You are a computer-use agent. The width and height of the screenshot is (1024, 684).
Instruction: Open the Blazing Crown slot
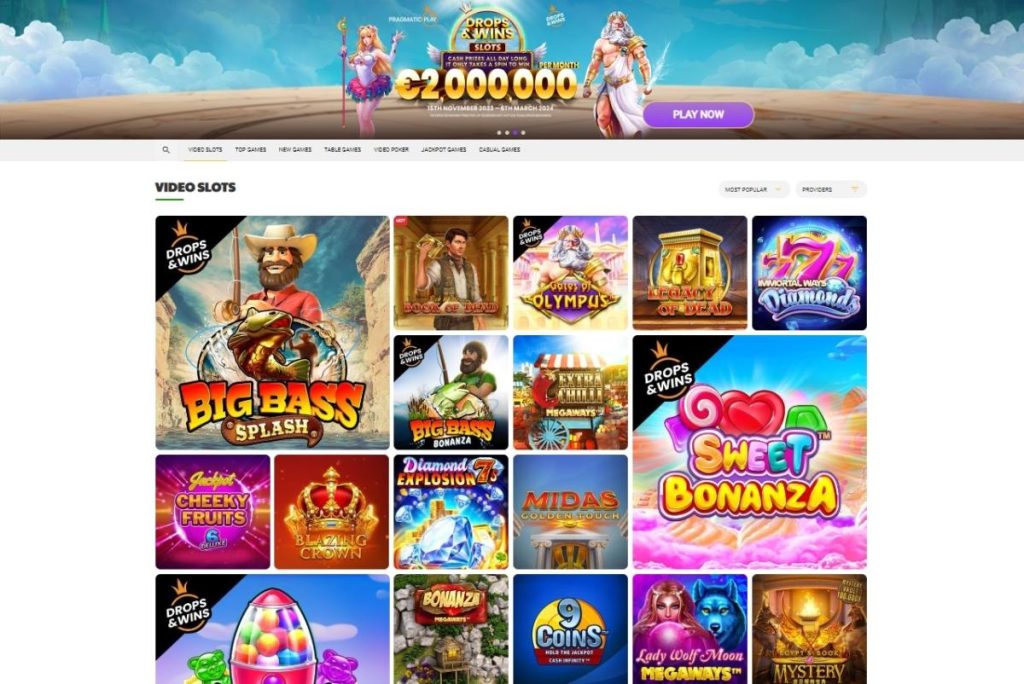coord(332,512)
